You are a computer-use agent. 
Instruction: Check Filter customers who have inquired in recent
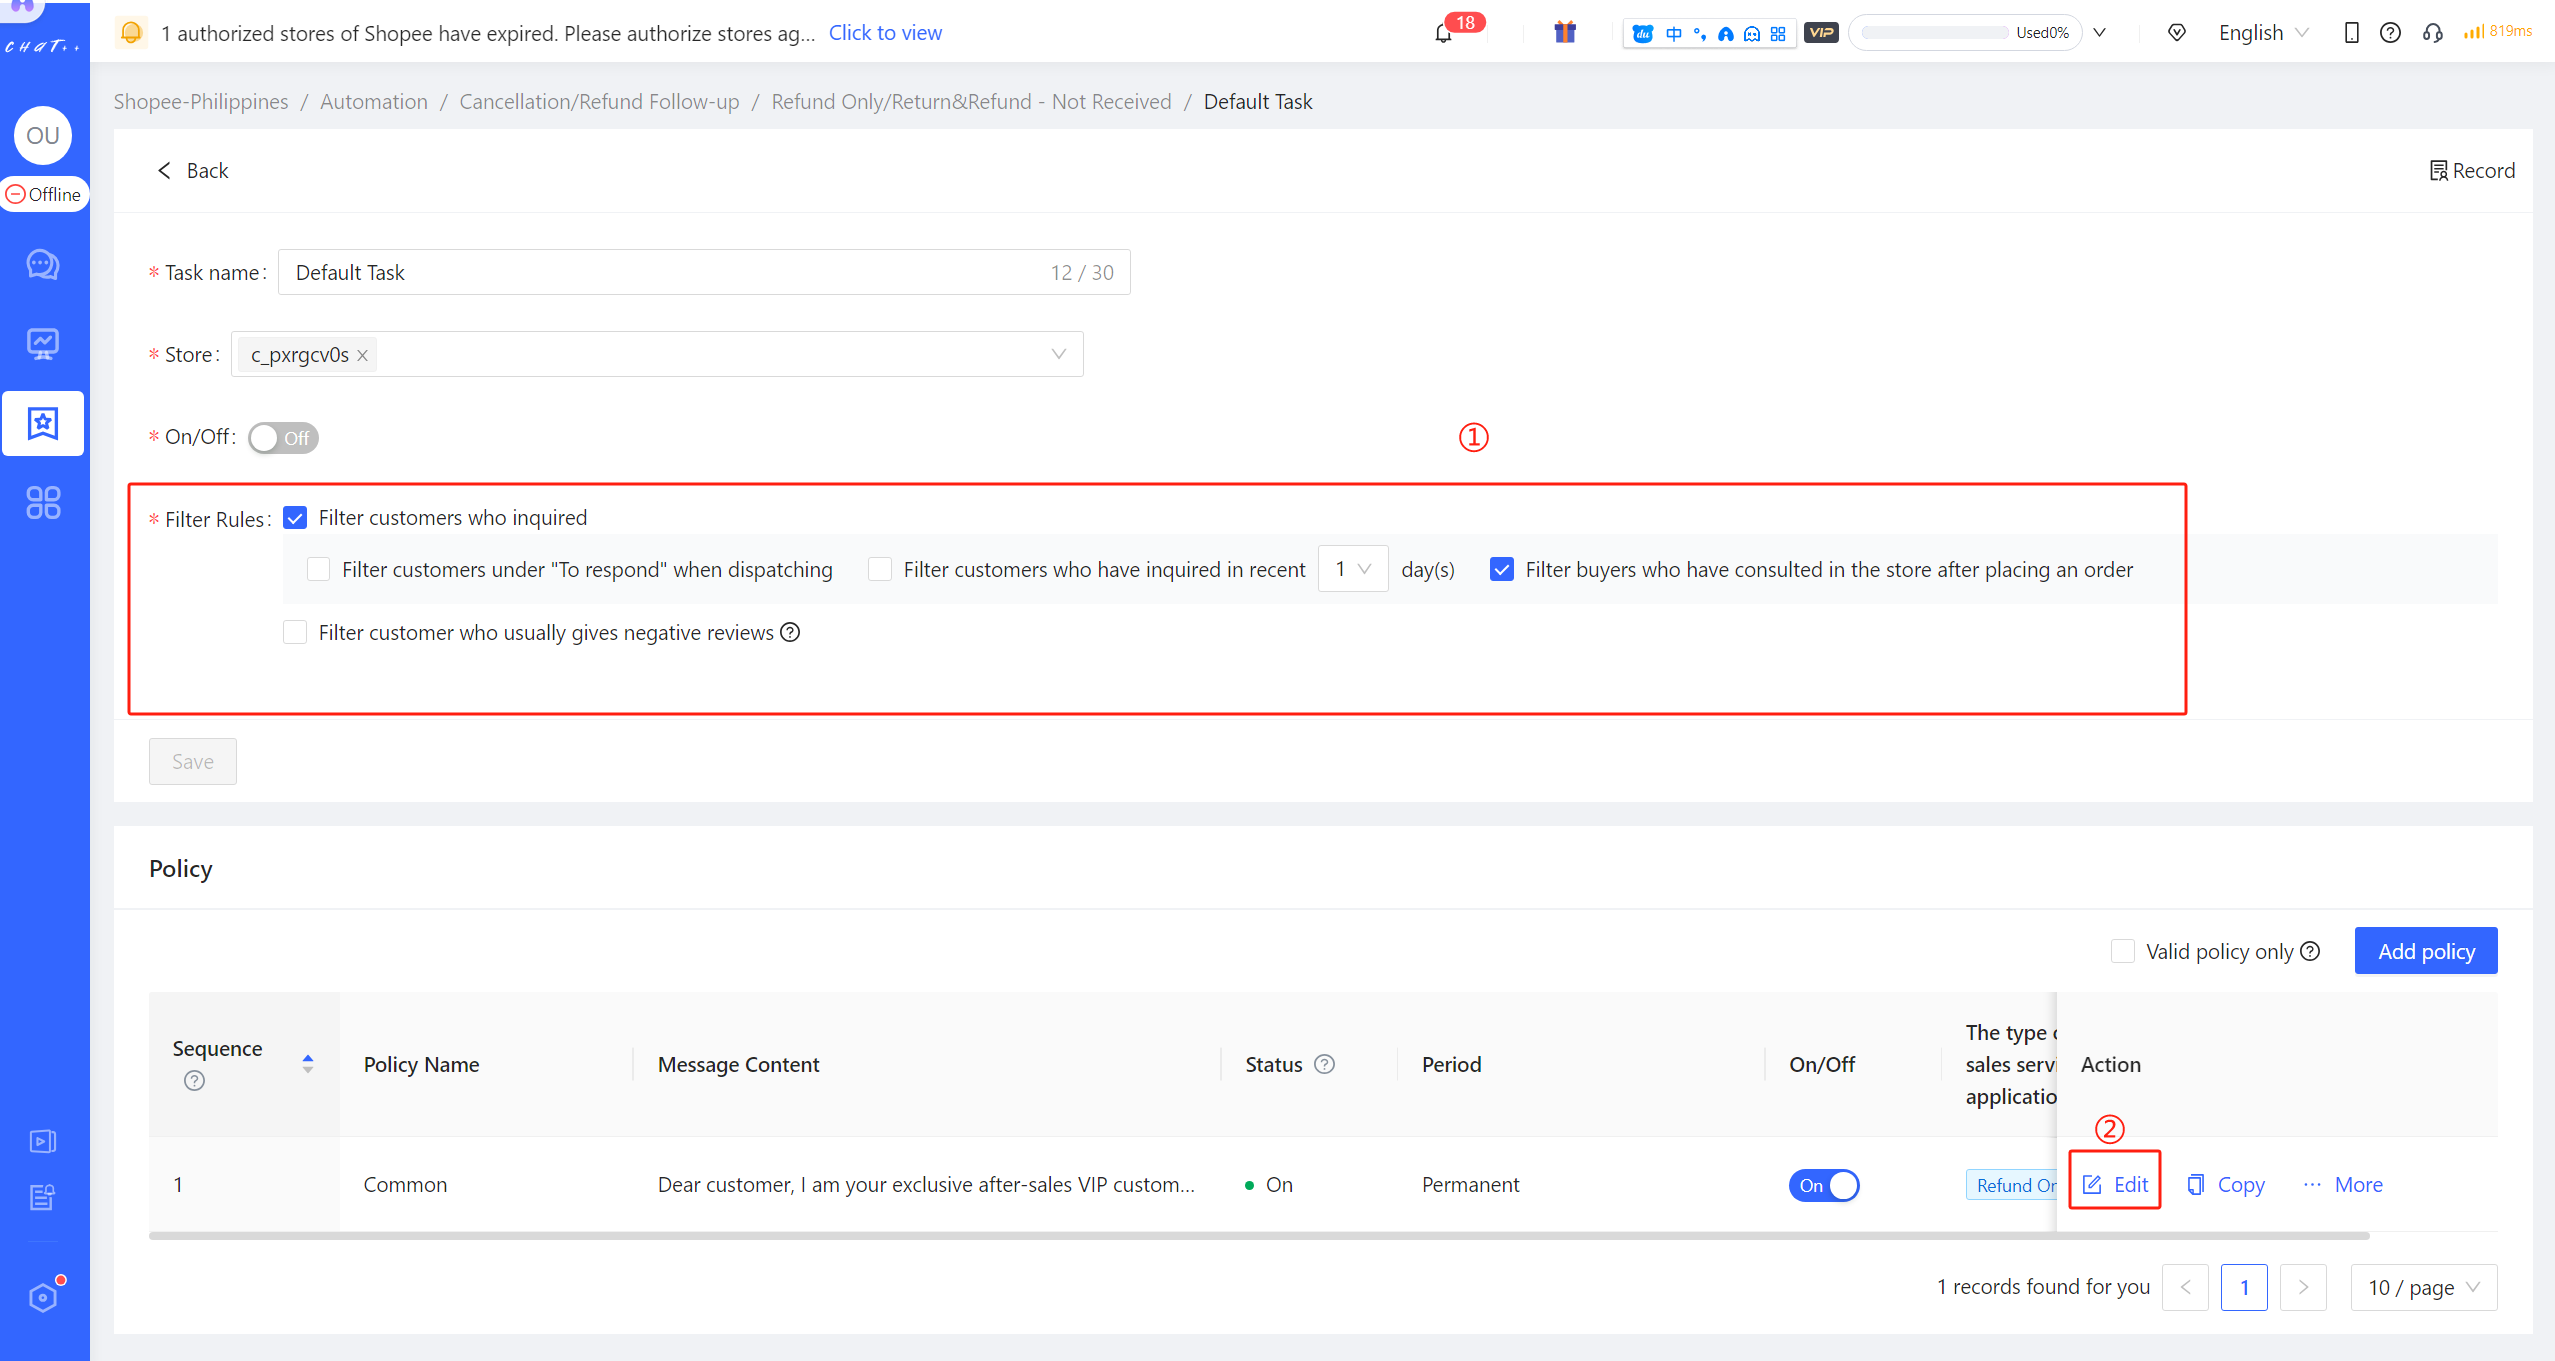click(880, 569)
